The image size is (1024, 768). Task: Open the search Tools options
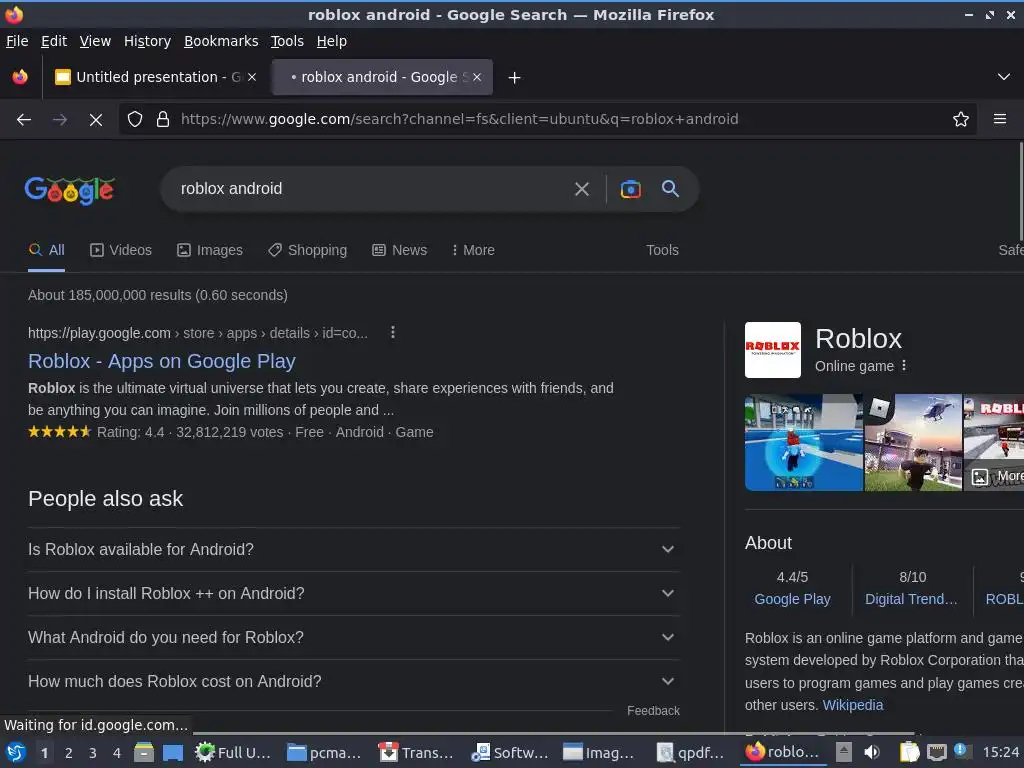click(x=662, y=250)
